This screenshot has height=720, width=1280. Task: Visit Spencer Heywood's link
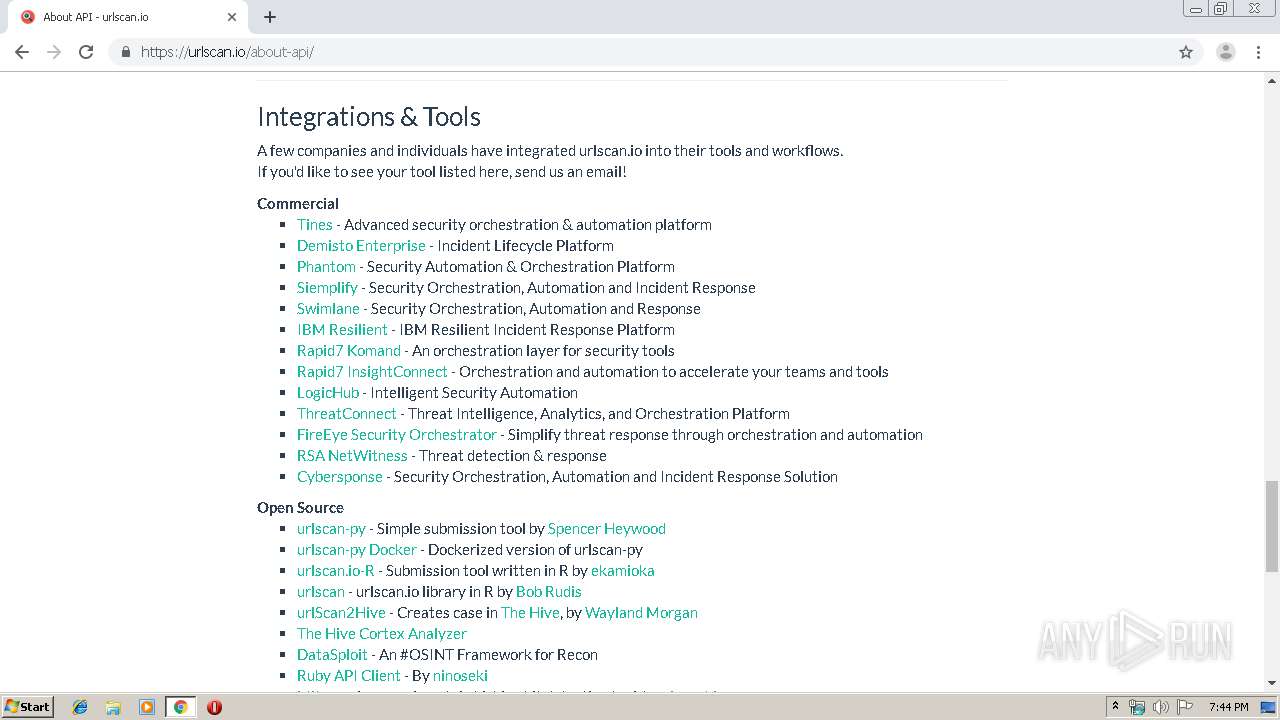607,529
